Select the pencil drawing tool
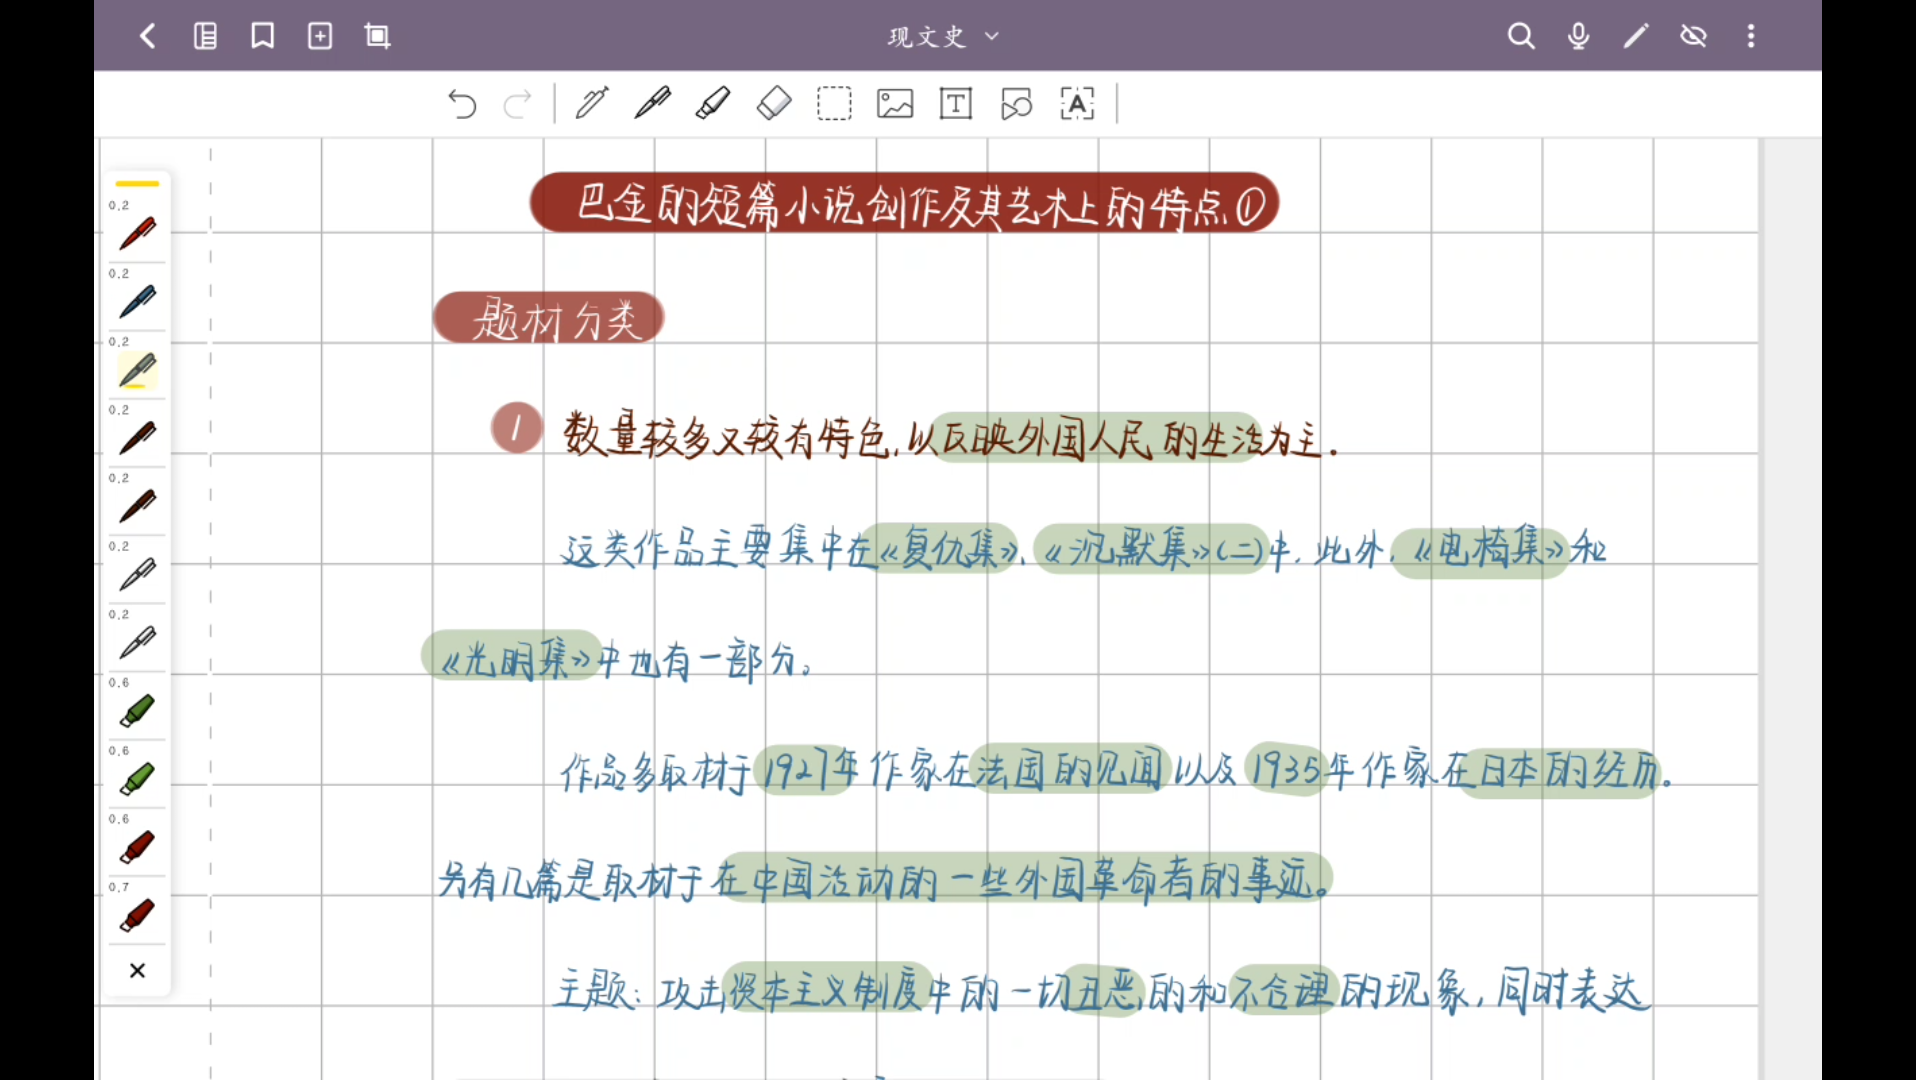The height and width of the screenshot is (1080, 1916). click(592, 104)
